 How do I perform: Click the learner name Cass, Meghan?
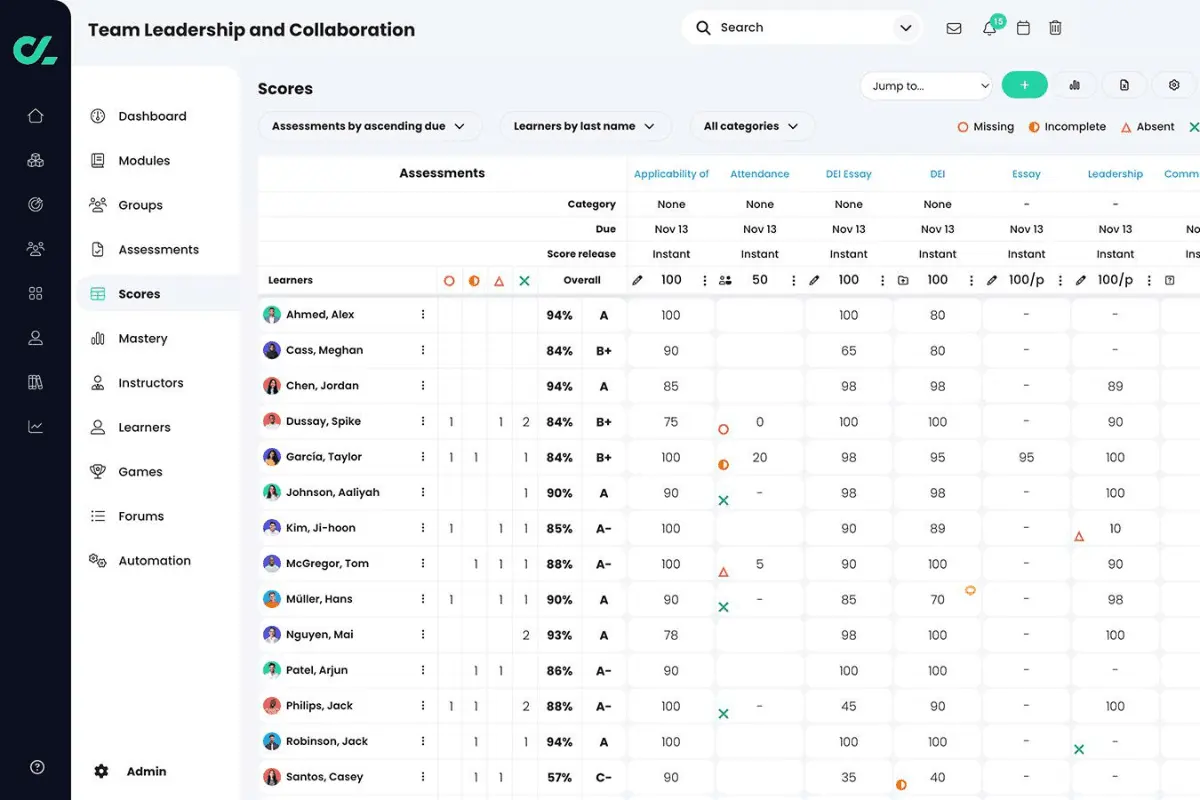click(x=324, y=350)
